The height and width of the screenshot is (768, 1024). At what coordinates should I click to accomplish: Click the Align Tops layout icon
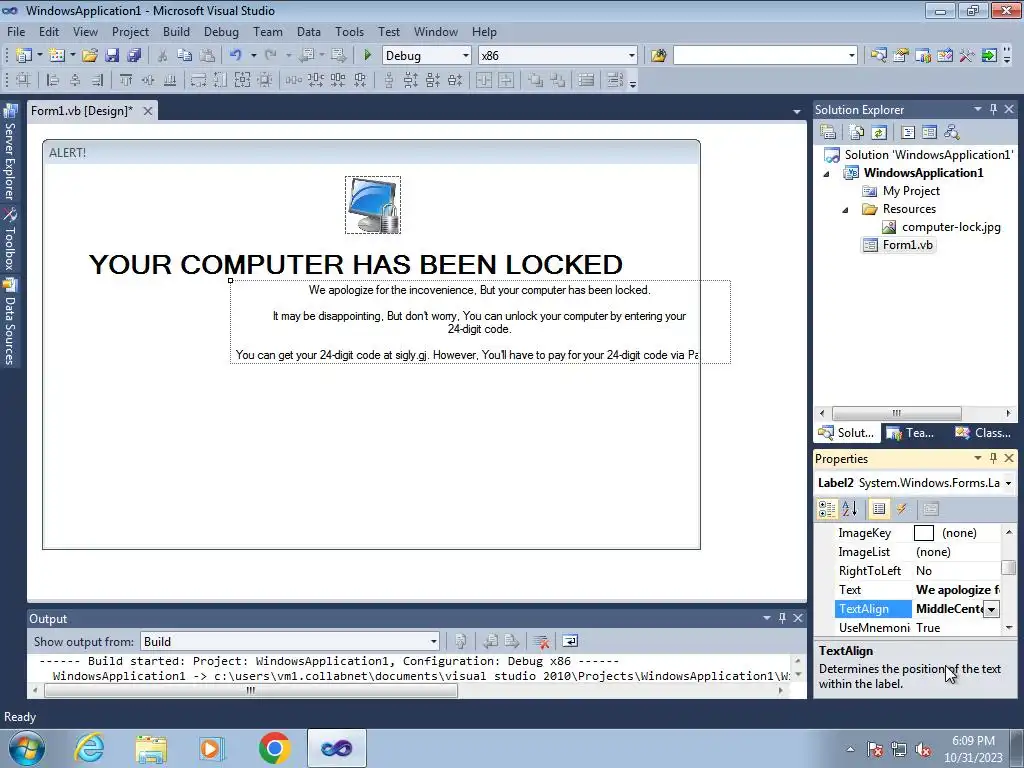coord(125,80)
